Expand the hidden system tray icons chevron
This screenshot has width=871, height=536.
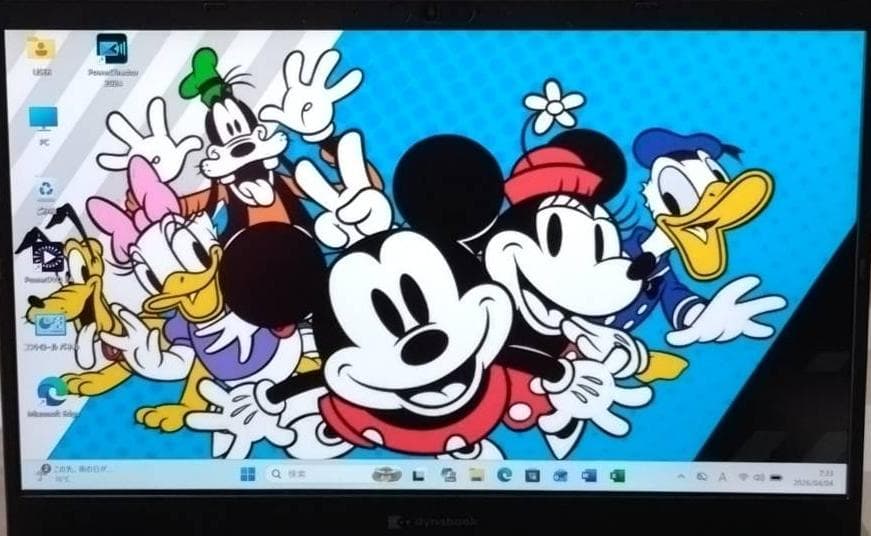click(x=680, y=477)
